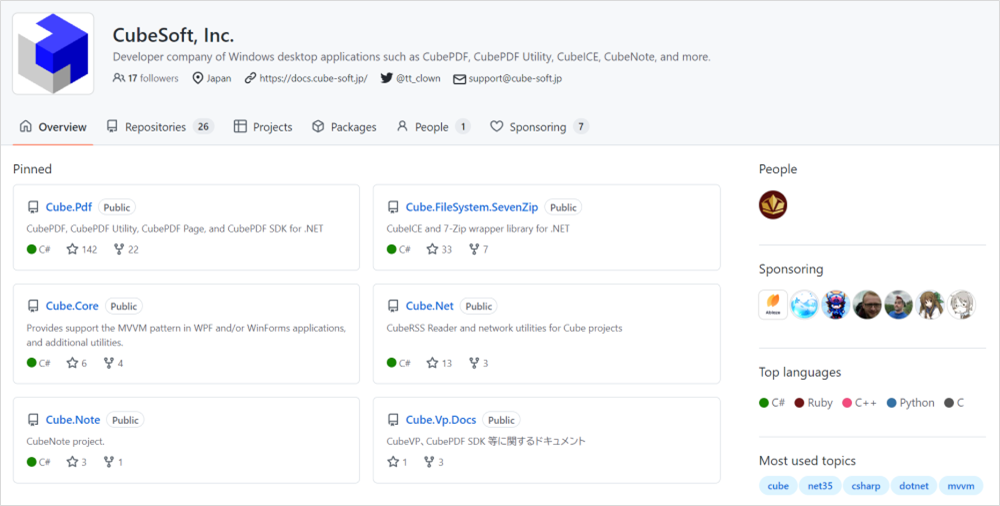
Task: Click the mvvm topic tag
Action: pyautogui.click(x=961, y=486)
